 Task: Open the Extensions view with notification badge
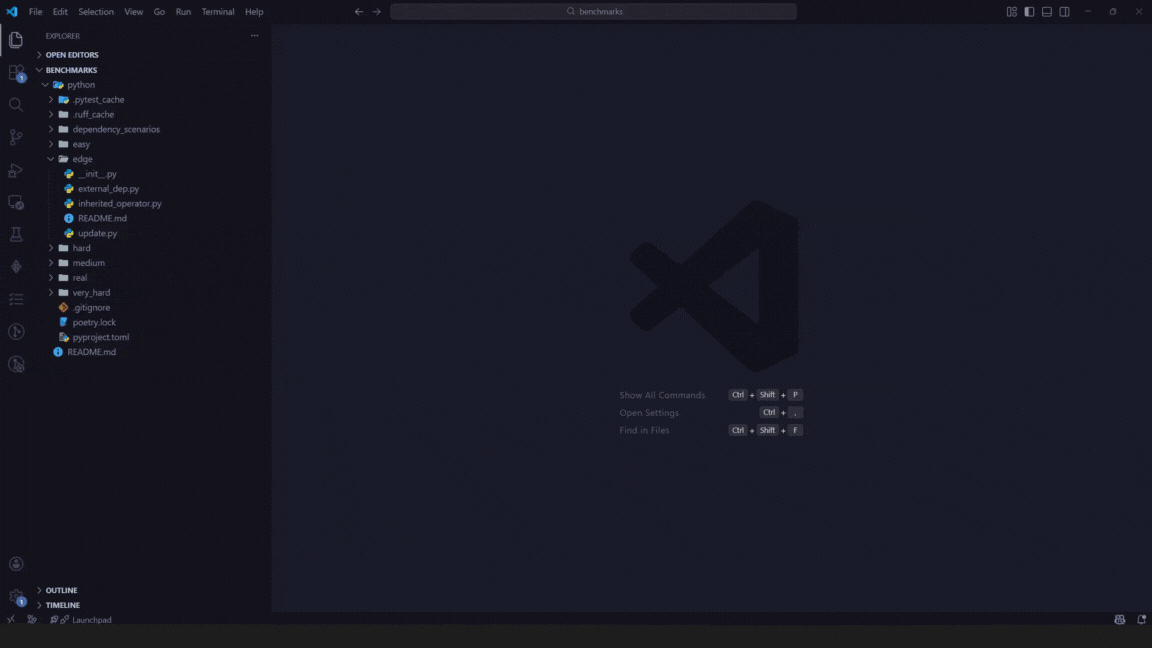click(x=16, y=72)
